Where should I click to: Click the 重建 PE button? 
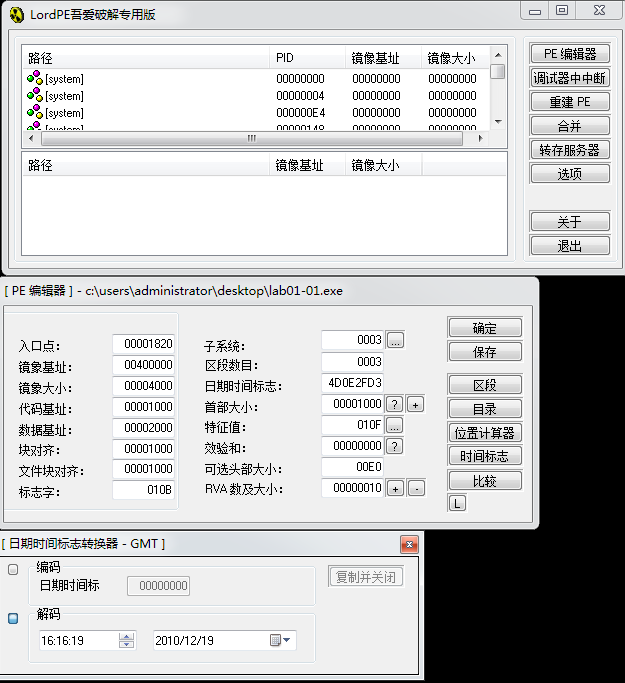click(x=570, y=102)
